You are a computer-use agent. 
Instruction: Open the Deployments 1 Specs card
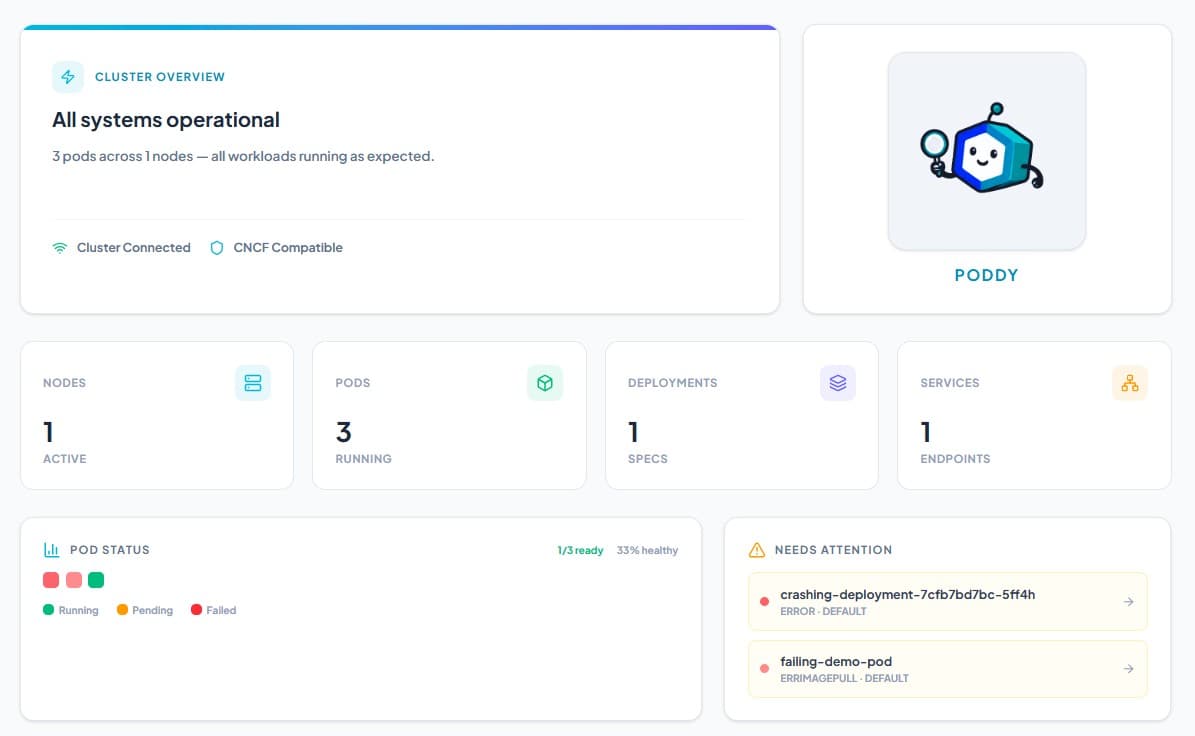742,415
